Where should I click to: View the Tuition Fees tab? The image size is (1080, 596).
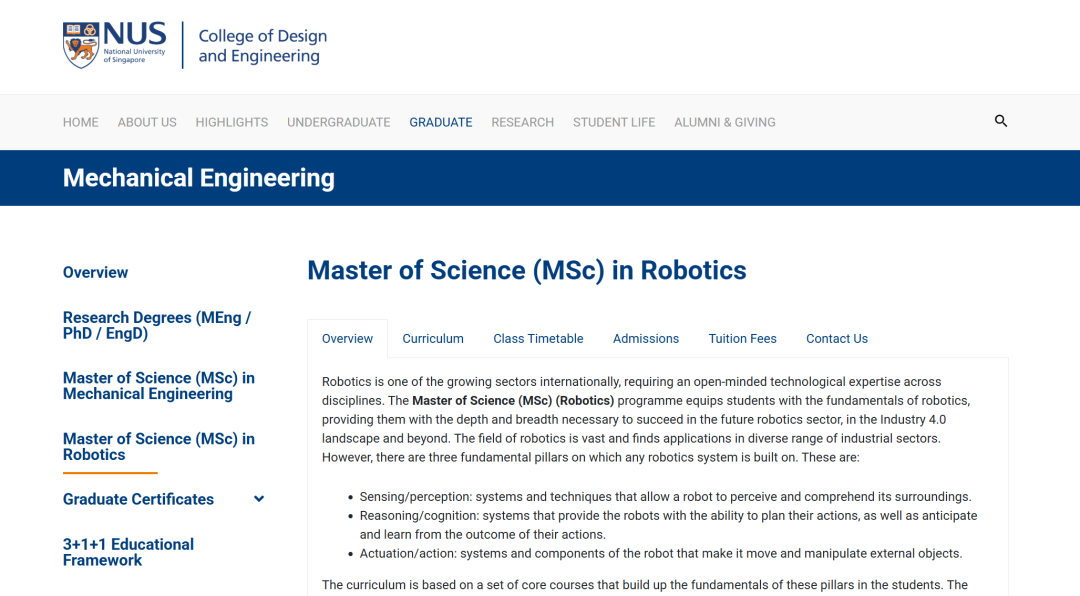(742, 339)
